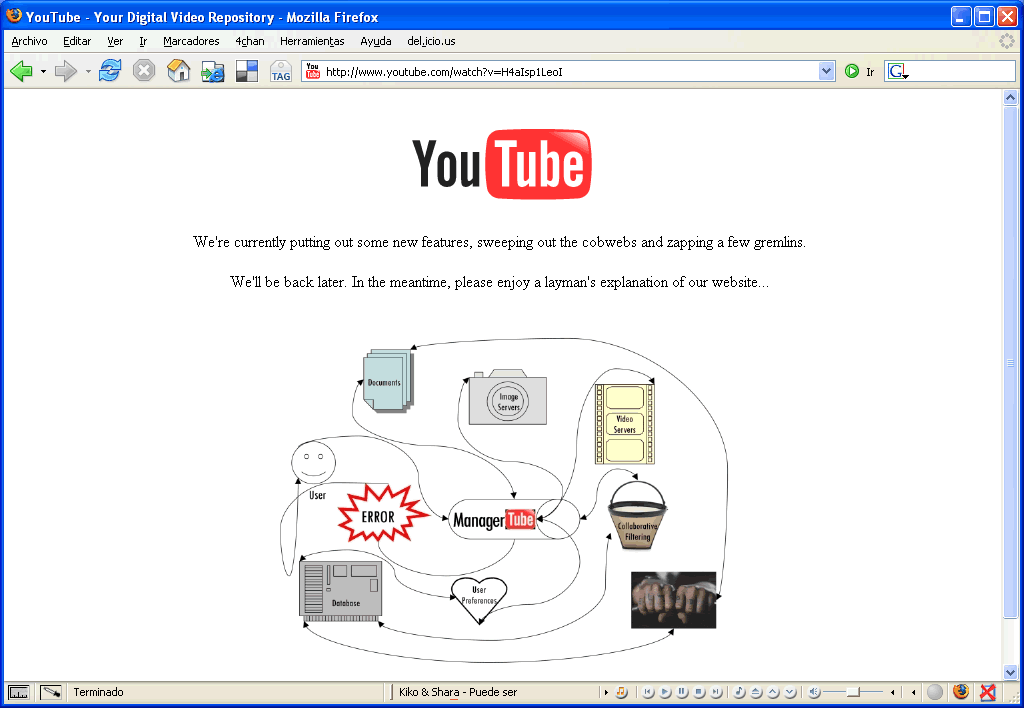The image size is (1024, 708).
Task: Open the 4chan menu
Action: coord(250,41)
